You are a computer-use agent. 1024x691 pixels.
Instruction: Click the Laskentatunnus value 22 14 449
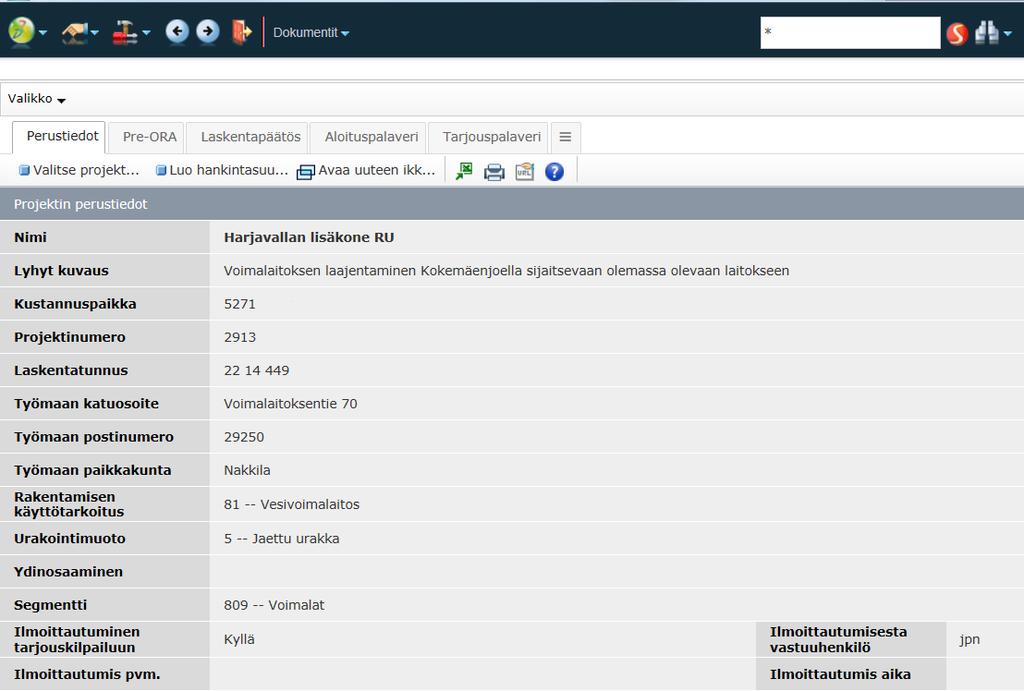click(256, 370)
